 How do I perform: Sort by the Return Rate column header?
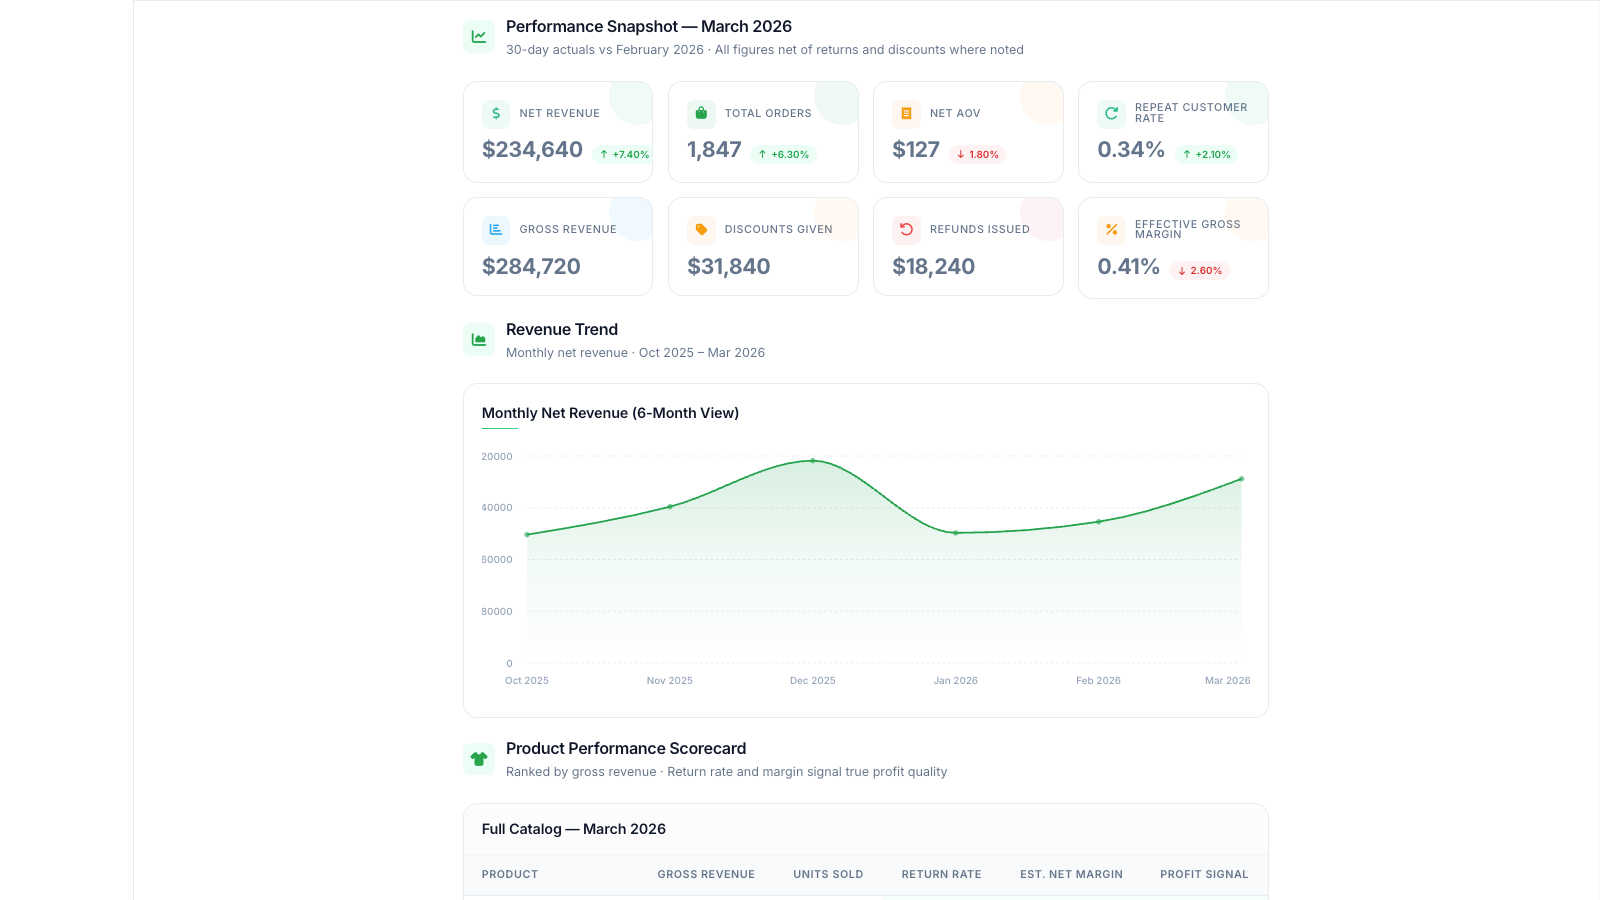941,875
